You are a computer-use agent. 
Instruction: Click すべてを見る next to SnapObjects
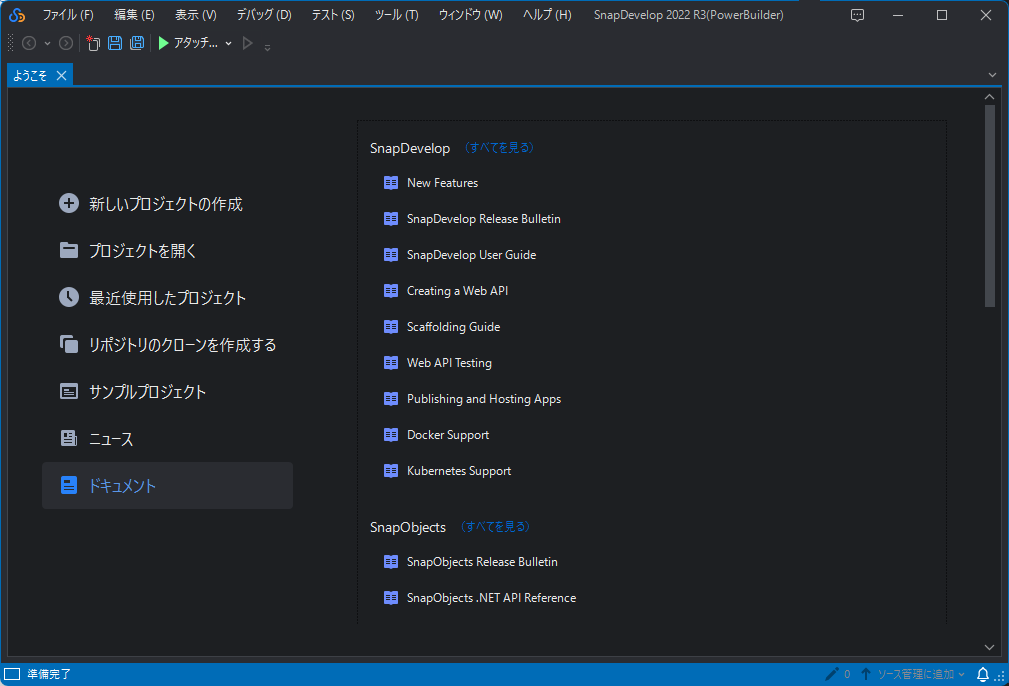[495, 526]
